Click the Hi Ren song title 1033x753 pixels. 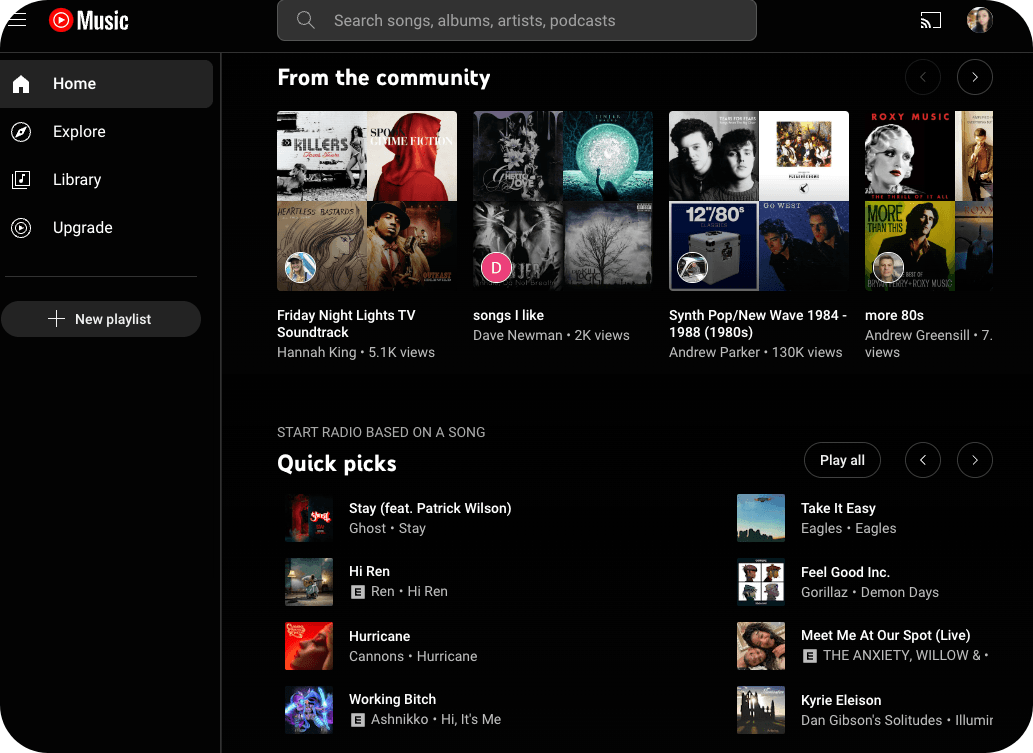pos(369,571)
